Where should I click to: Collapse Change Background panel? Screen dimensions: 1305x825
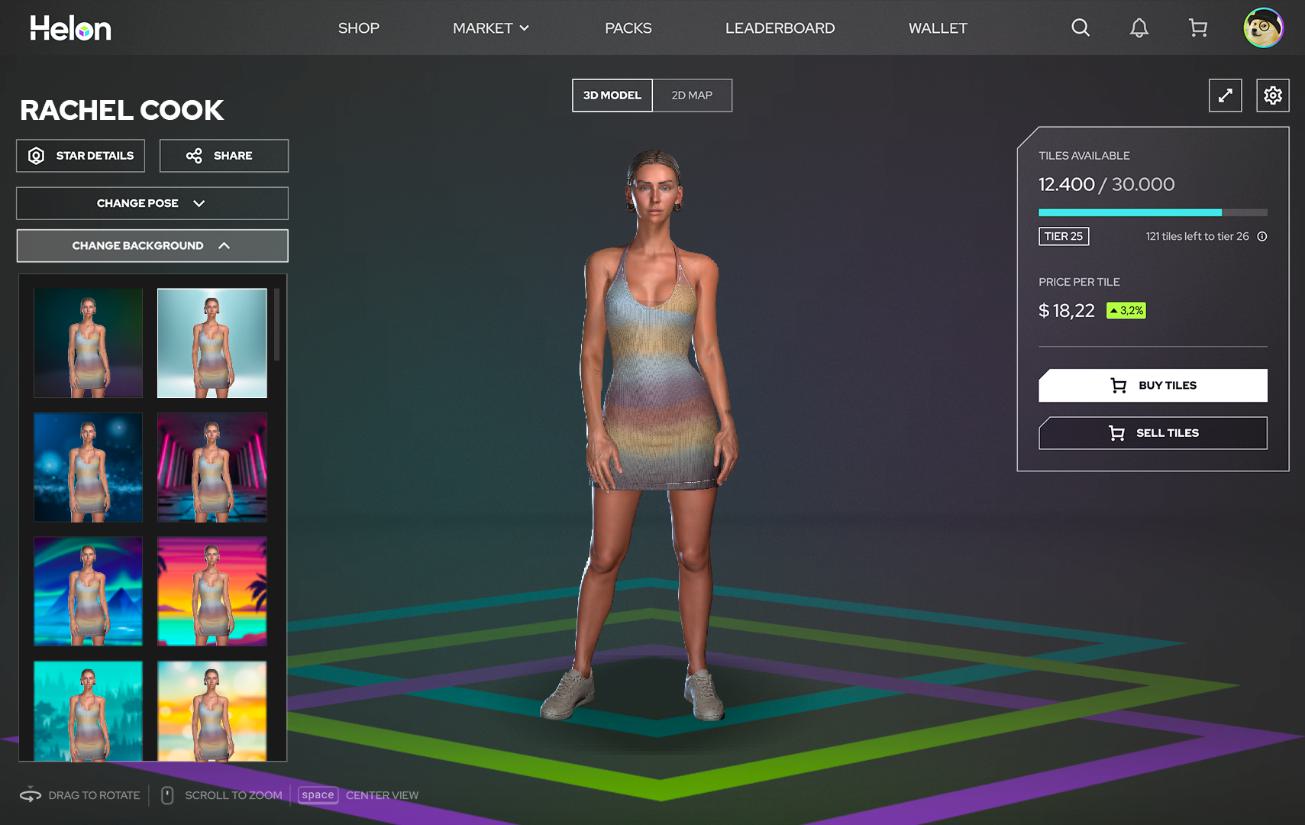tap(152, 246)
